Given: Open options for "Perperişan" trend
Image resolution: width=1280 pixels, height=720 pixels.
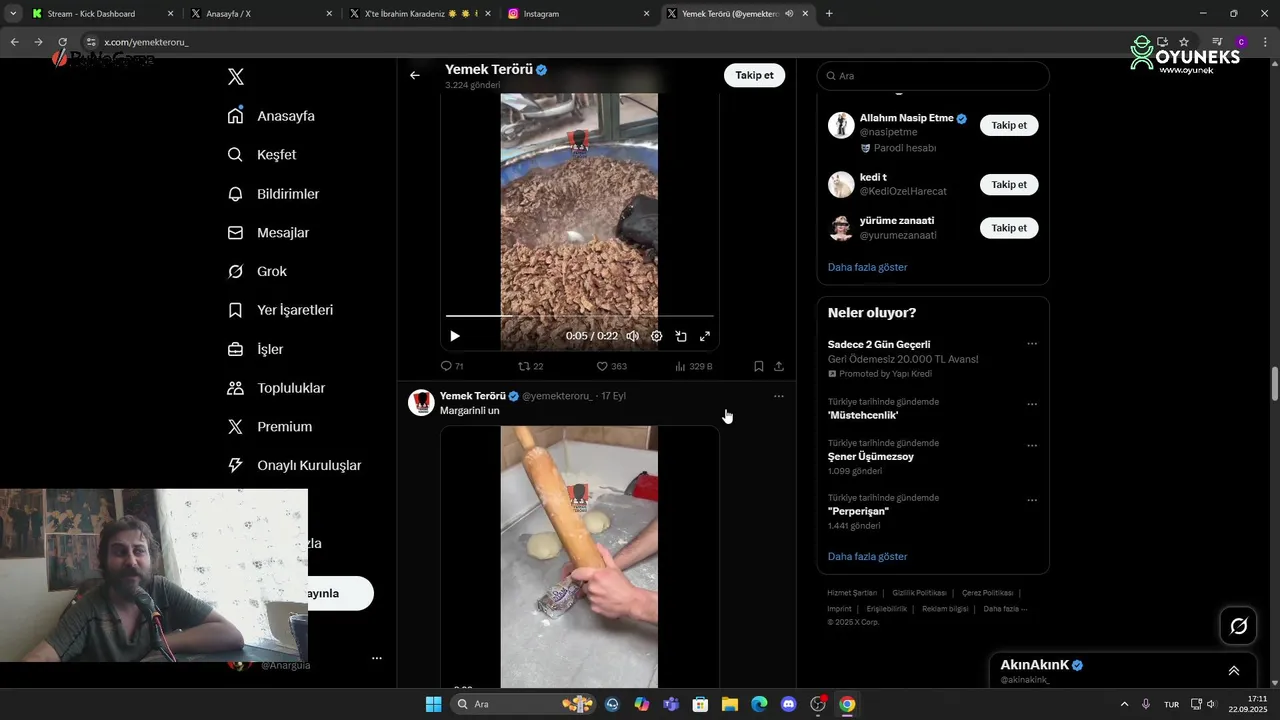Looking at the screenshot, I should 1032,501.
